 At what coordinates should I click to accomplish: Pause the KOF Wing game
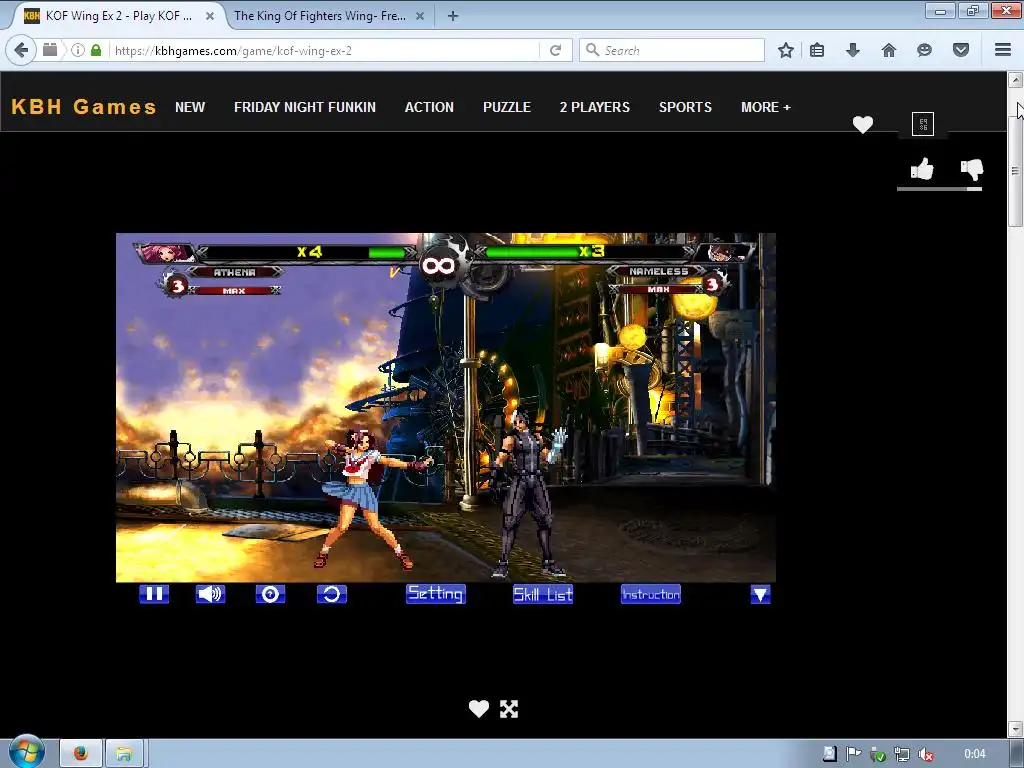(154, 594)
